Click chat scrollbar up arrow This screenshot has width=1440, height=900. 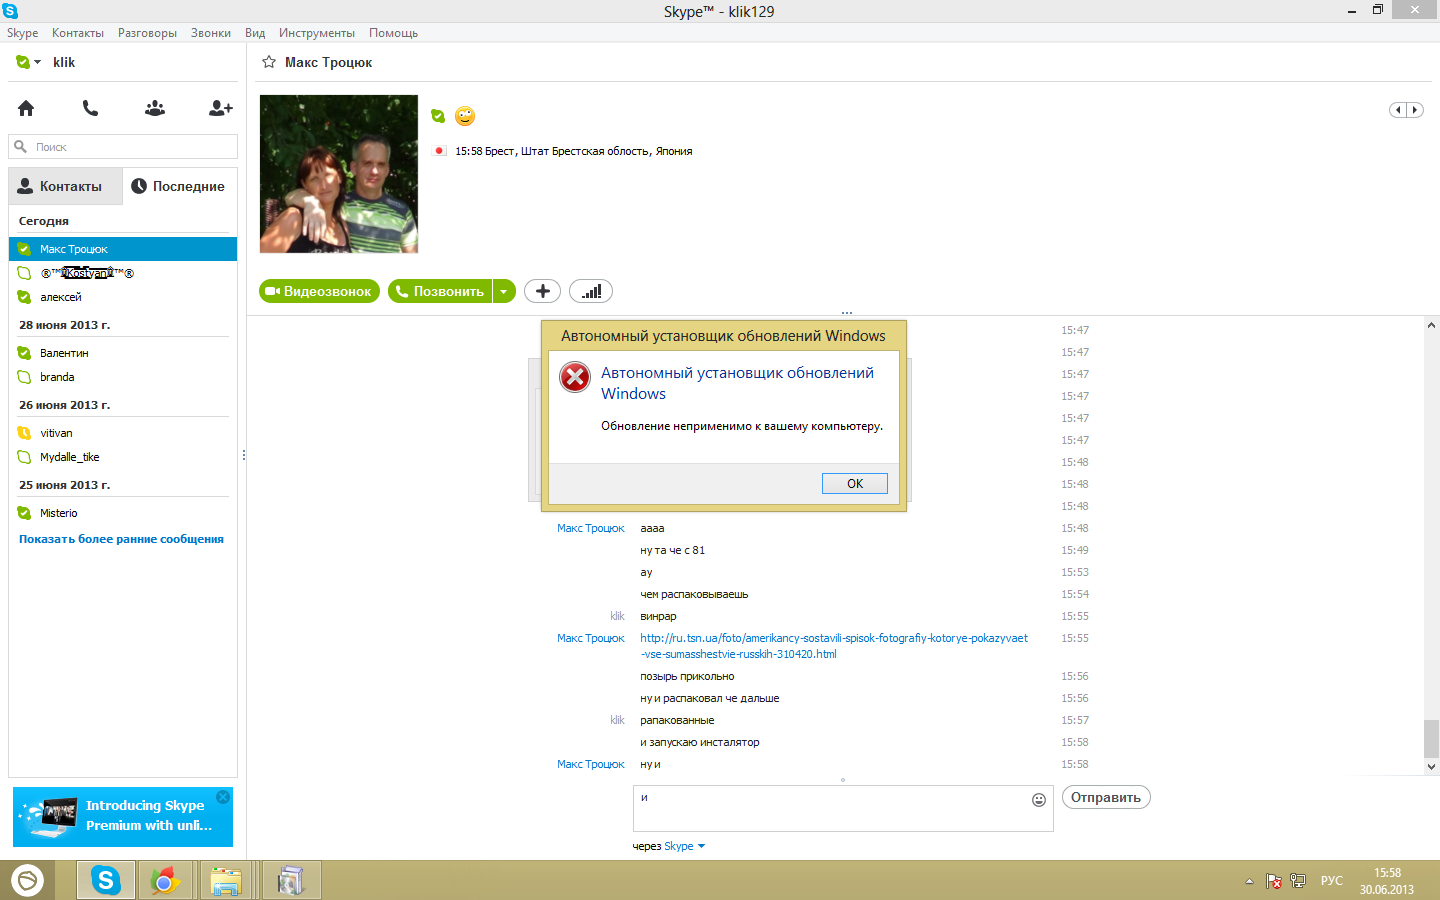(1432, 325)
